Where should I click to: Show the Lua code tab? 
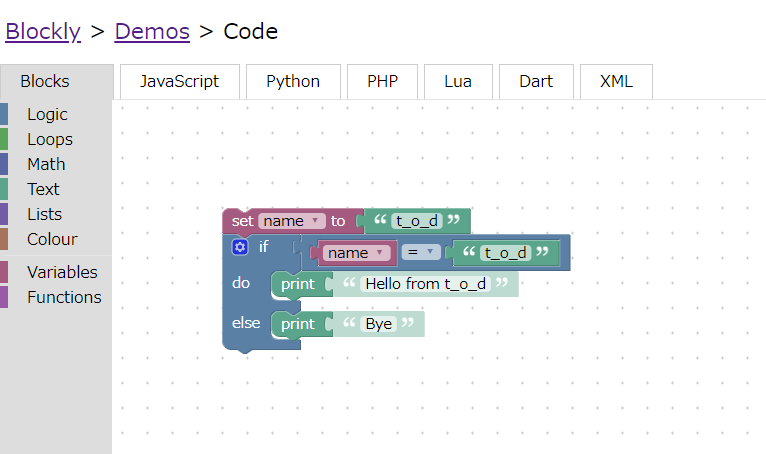coord(458,82)
